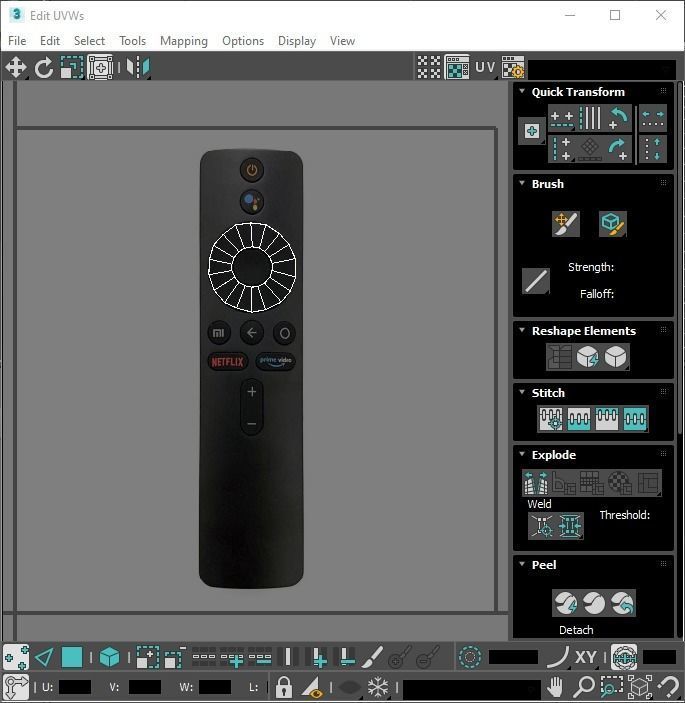Select the Rotate Selected Subobjects tool
Image resolution: width=685 pixels, height=703 pixels.
(x=44, y=68)
